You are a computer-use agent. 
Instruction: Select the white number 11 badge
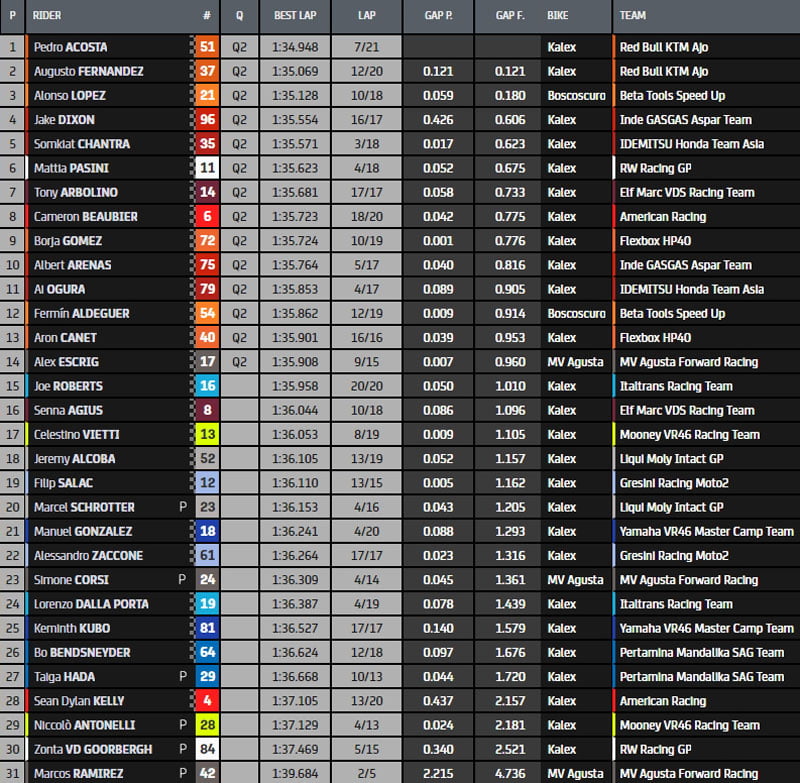pyautogui.click(x=207, y=168)
